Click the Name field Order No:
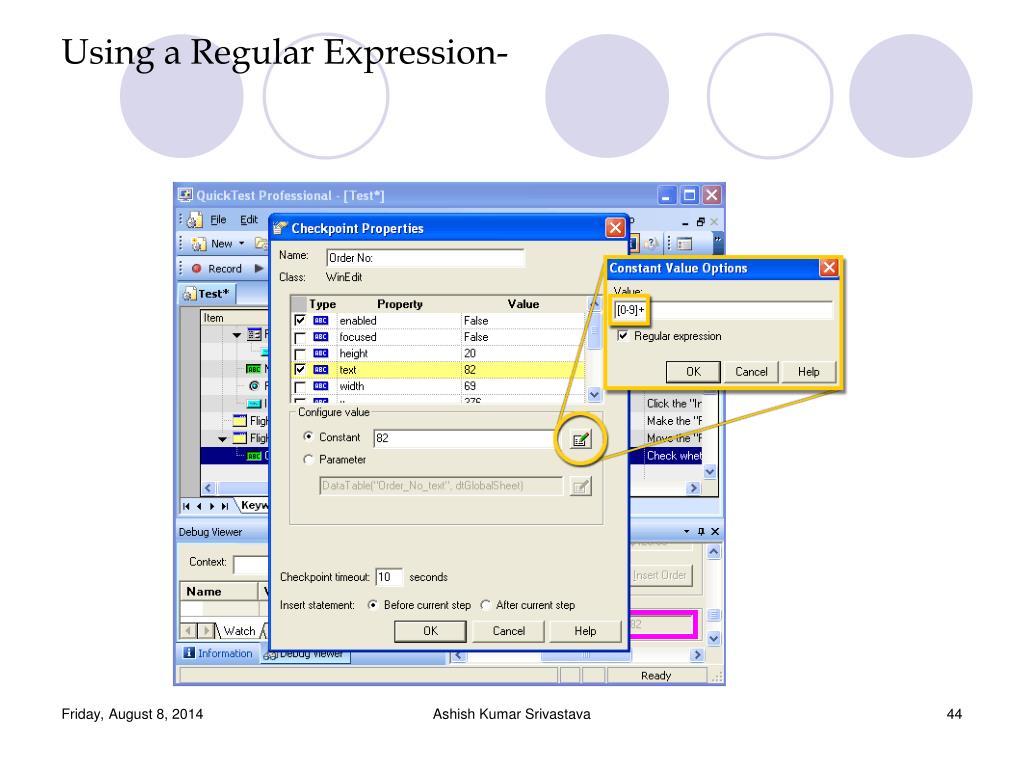 [425, 258]
